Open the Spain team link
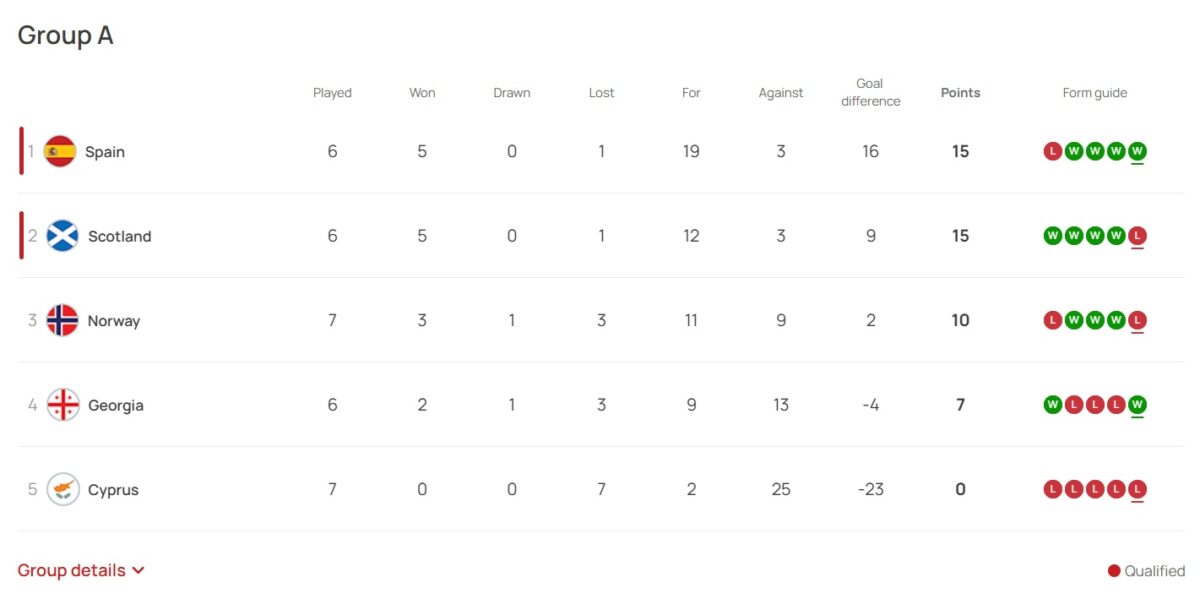Image resolution: width=1200 pixels, height=599 pixels. point(105,152)
